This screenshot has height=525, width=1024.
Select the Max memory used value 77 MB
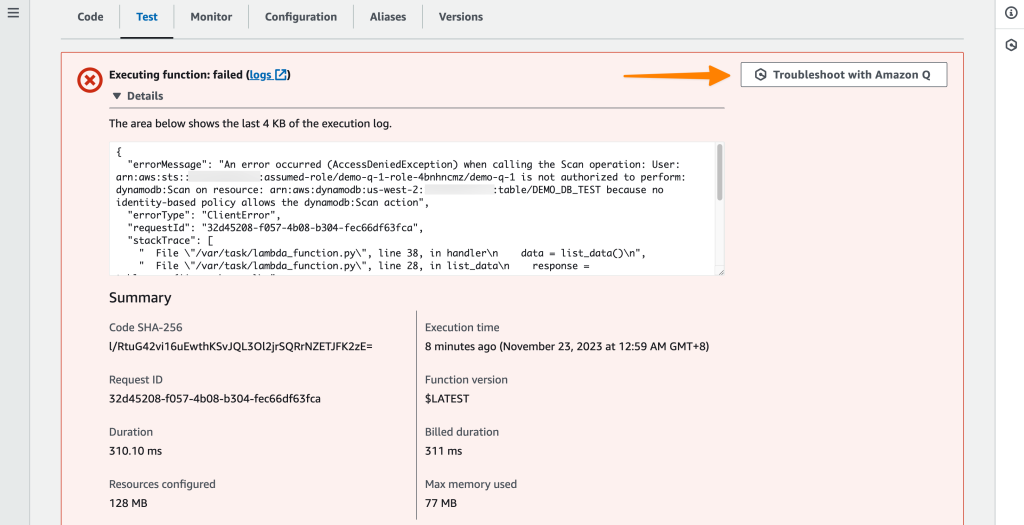coord(441,503)
